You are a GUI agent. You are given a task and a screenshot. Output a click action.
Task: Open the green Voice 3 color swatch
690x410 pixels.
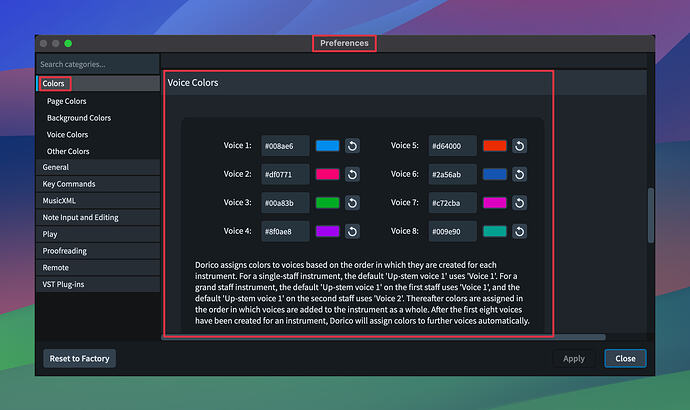(x=327, y=203)
